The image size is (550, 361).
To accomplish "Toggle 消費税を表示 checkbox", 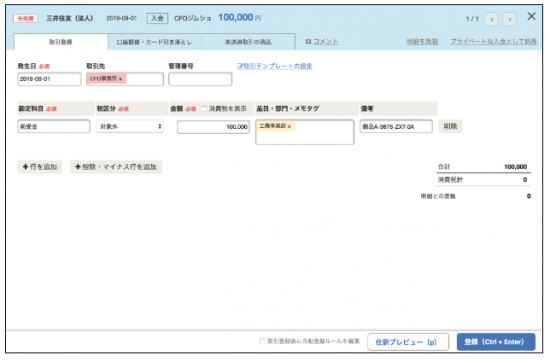I will point(204,109).
